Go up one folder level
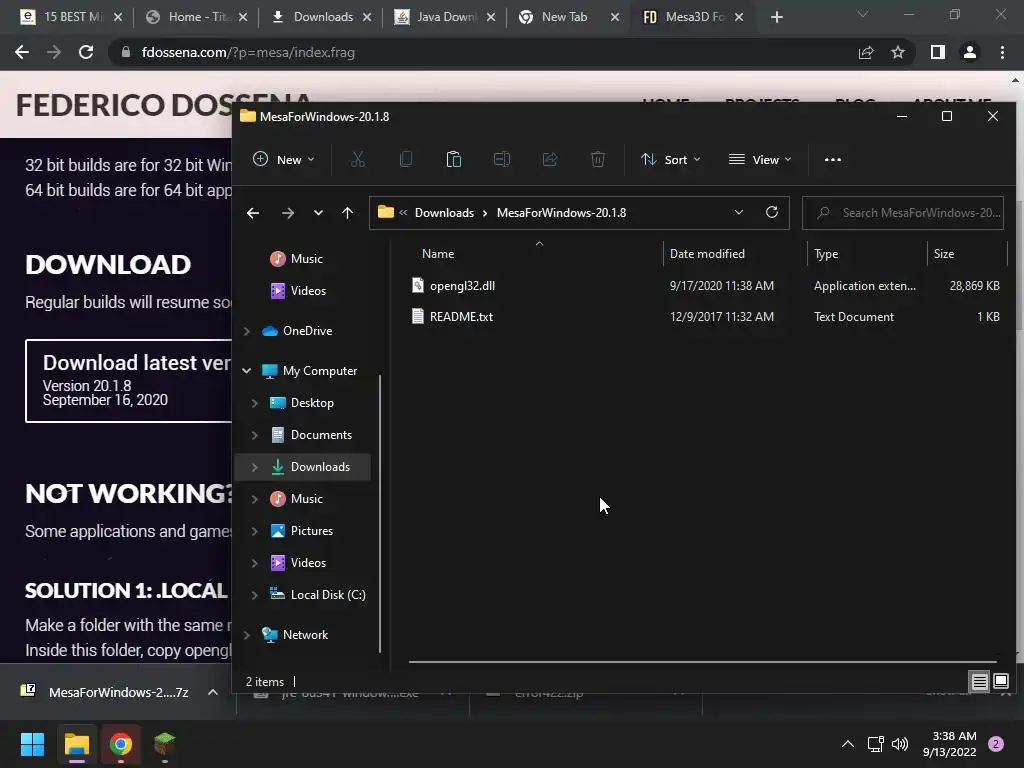 coord(347,213)
